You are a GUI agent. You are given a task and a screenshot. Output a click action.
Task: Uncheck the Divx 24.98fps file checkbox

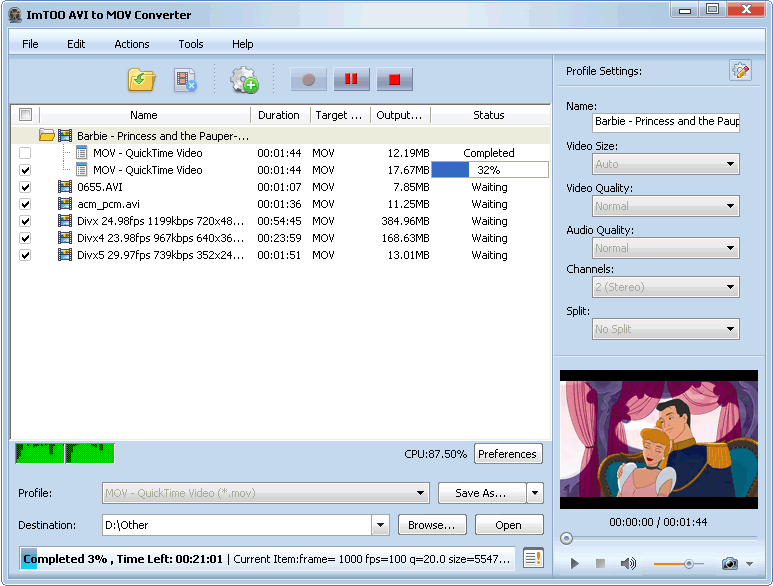pos(25,221)
